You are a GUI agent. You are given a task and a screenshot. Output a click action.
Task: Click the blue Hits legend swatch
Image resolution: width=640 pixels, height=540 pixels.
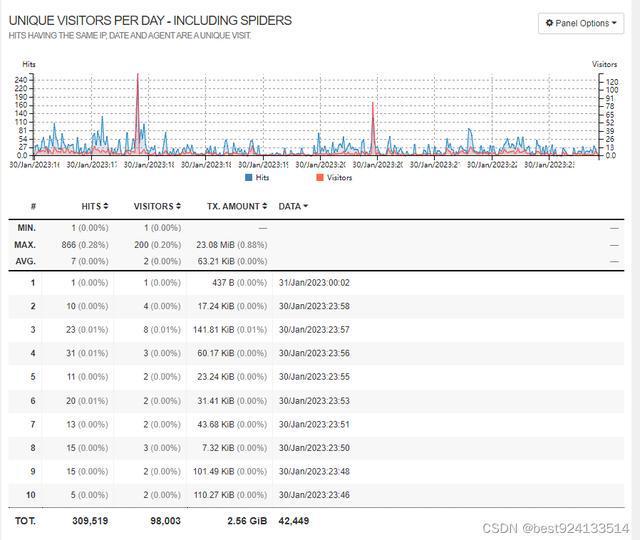(x=250, y=177)
